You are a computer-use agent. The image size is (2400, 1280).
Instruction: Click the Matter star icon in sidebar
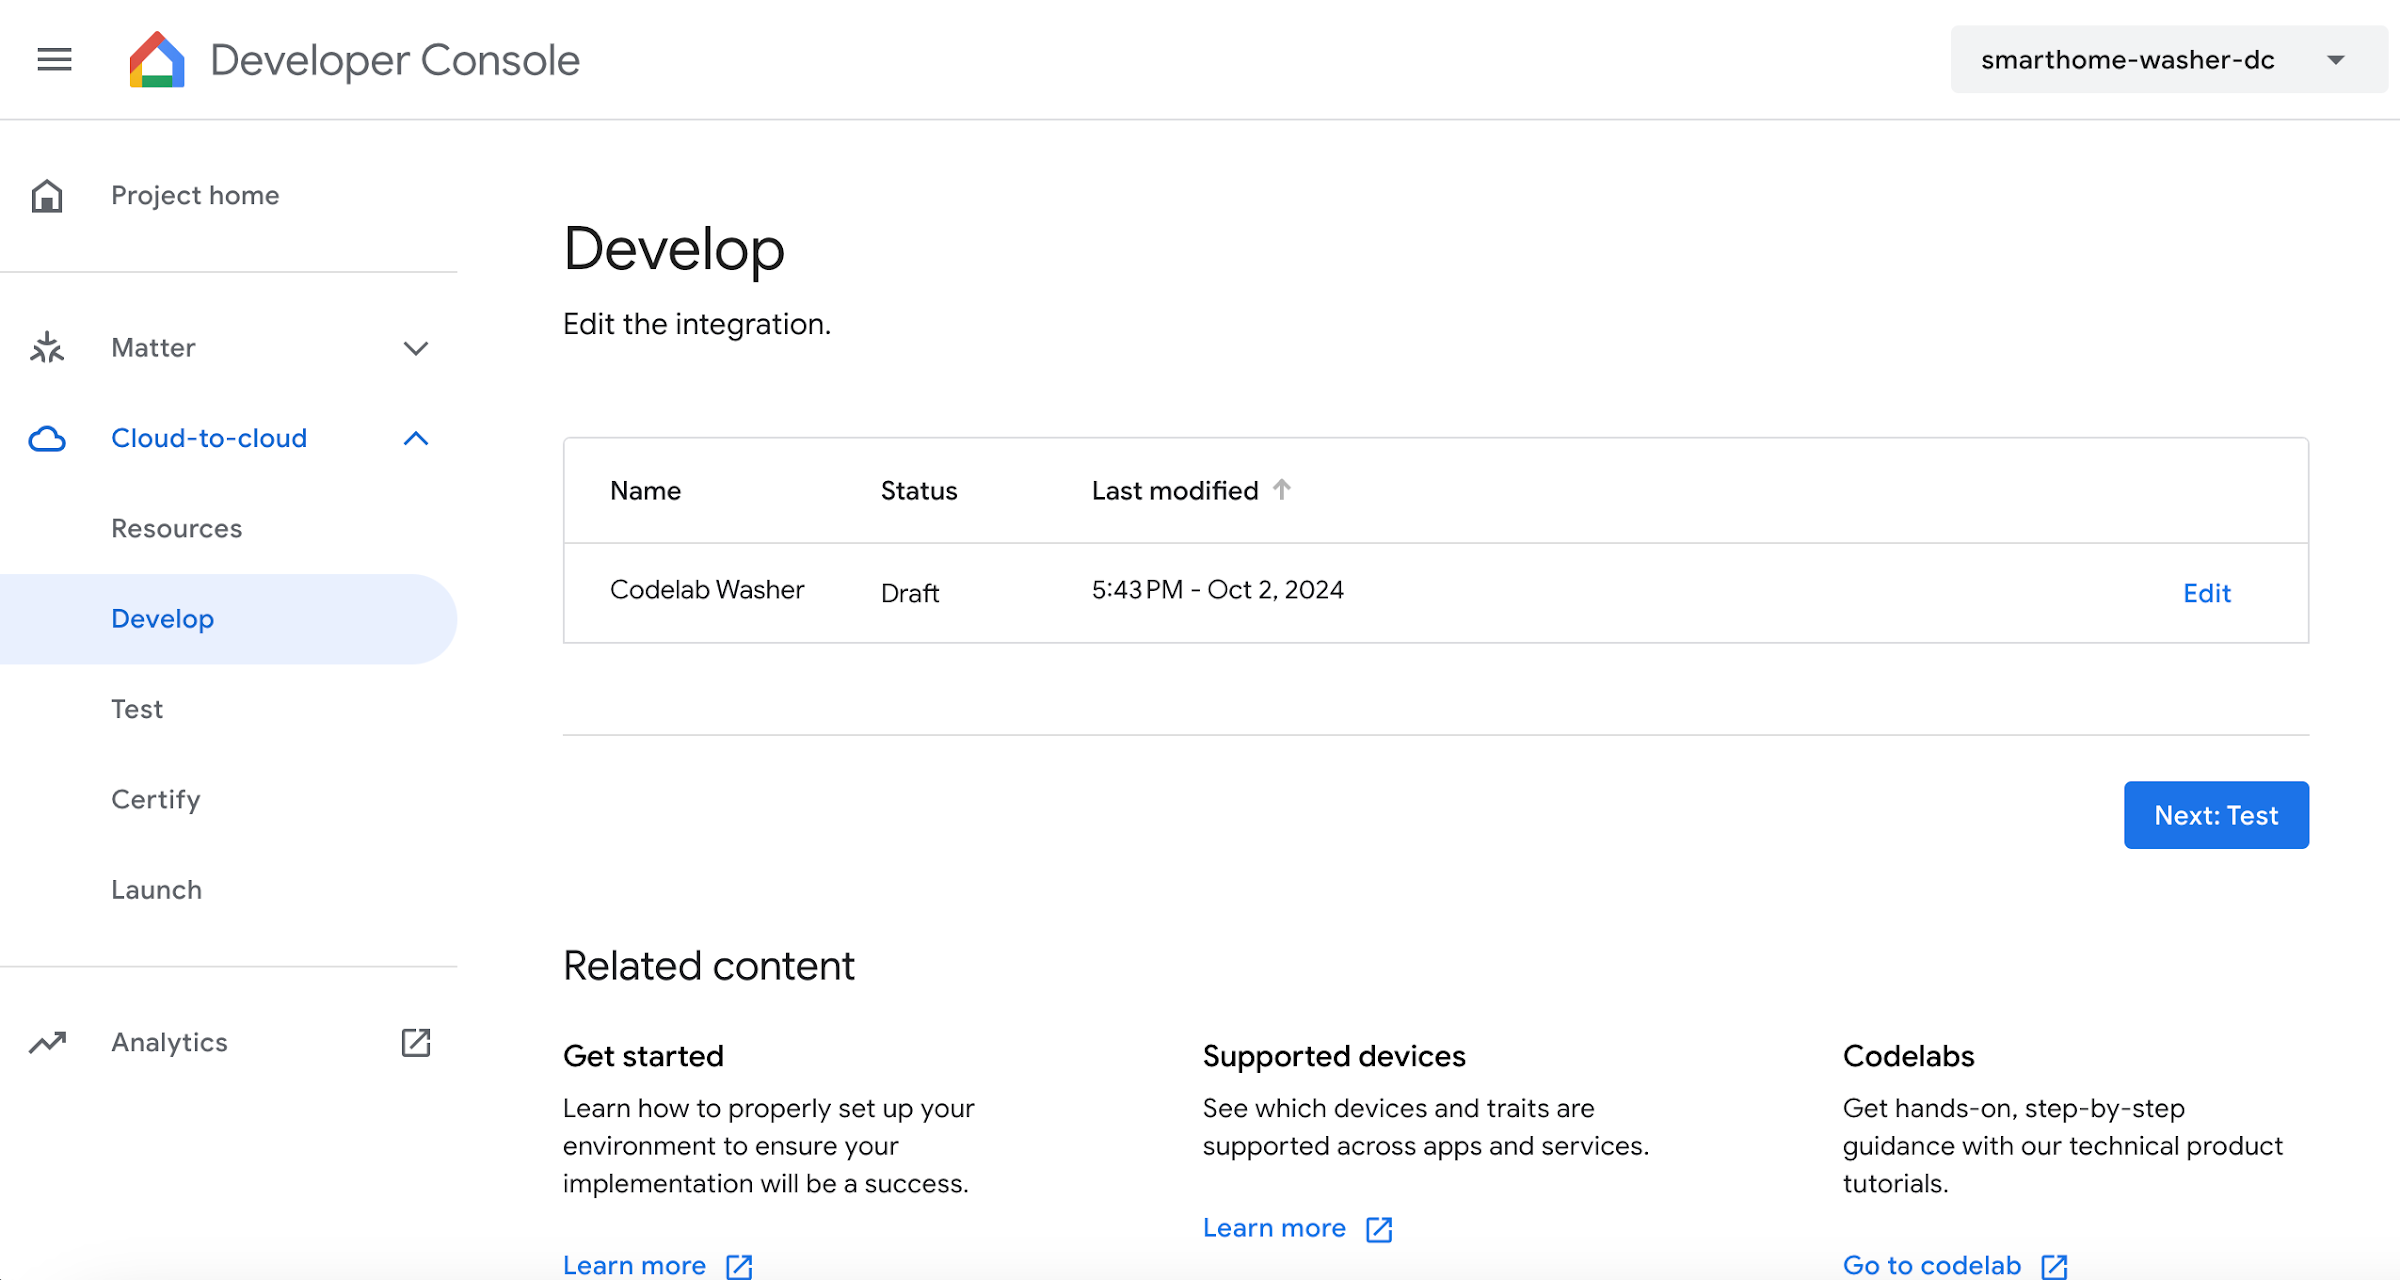click(46, 348)
